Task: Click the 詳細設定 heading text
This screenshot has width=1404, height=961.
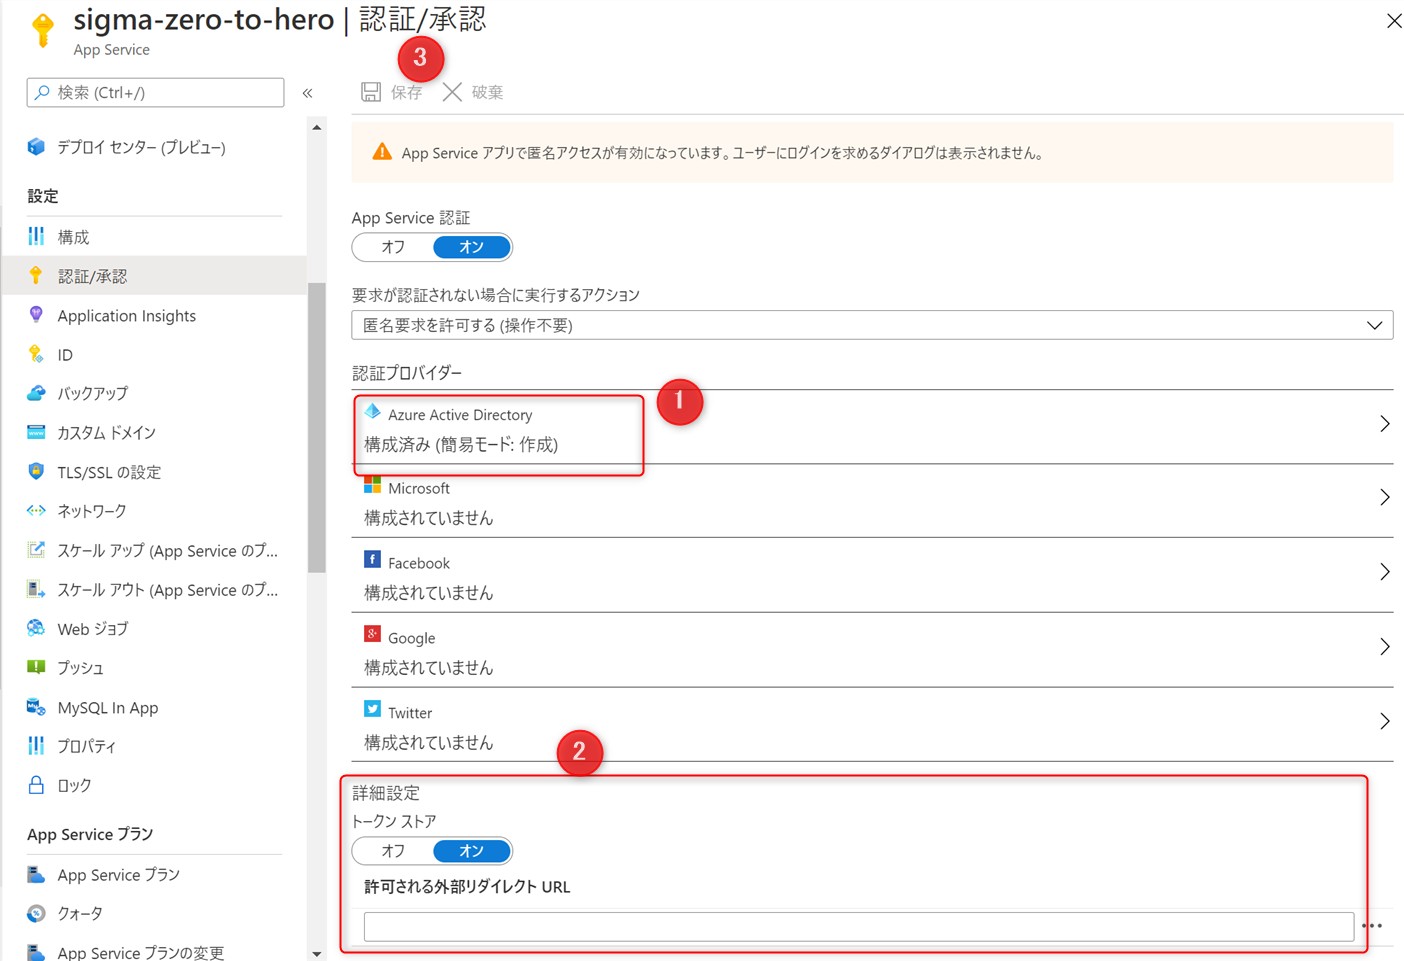Action: point(386,793)
